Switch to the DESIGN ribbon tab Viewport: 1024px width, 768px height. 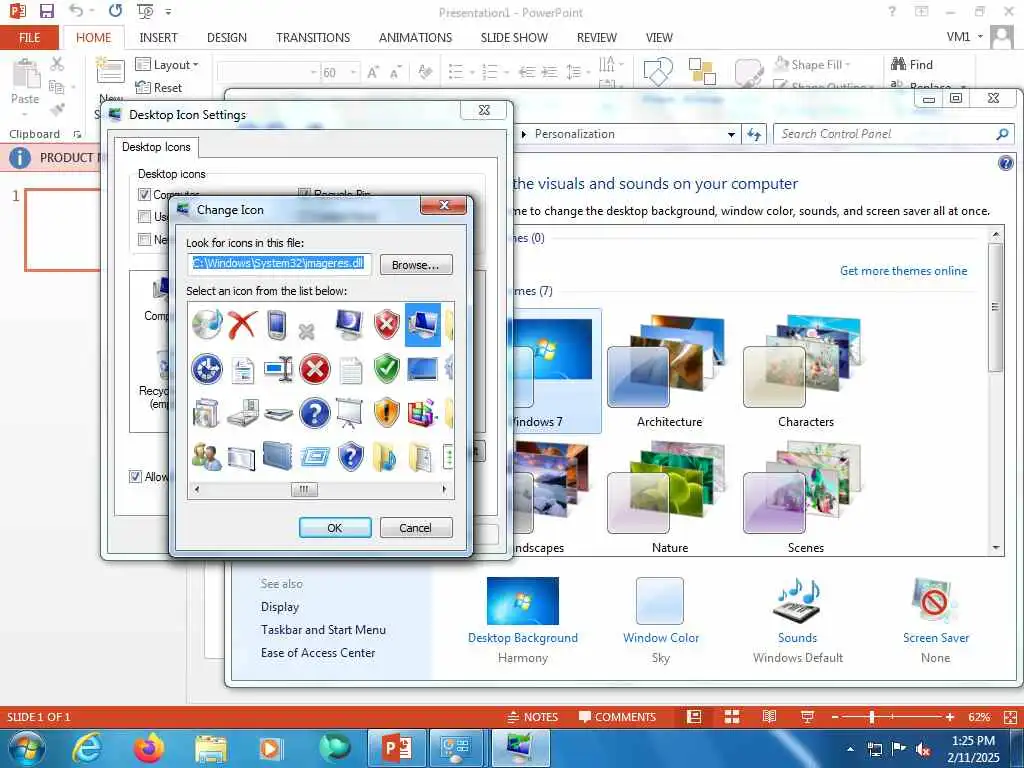(x=227, y=37)
